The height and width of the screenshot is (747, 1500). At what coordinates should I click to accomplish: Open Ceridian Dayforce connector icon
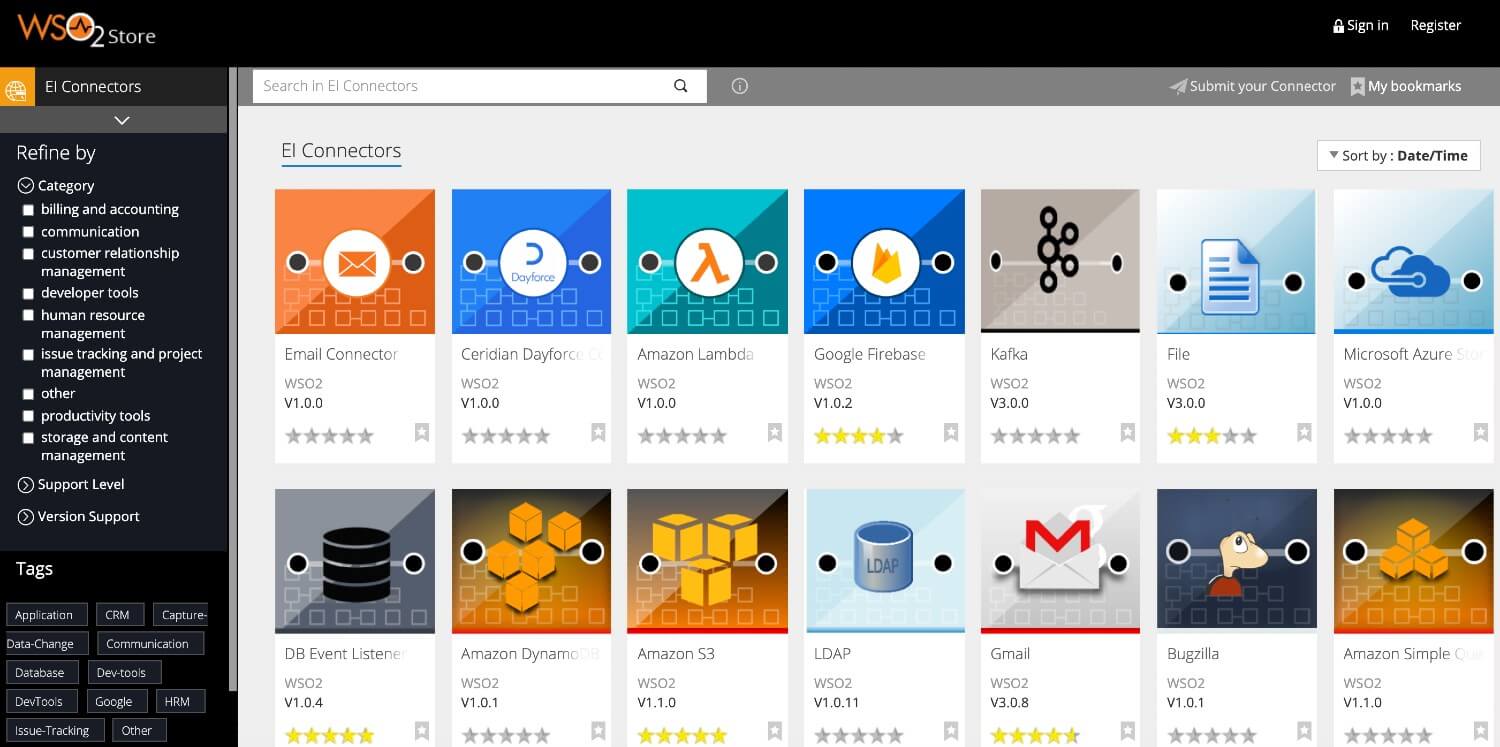[x=531, y=262]
